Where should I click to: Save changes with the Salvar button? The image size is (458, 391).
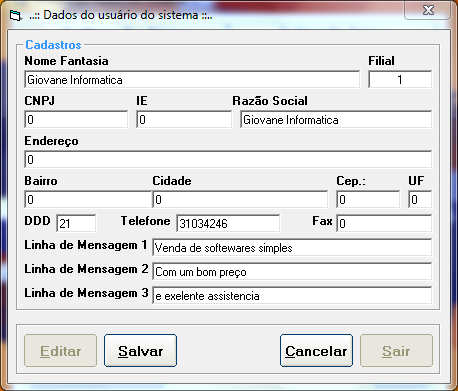click(140, 351)
